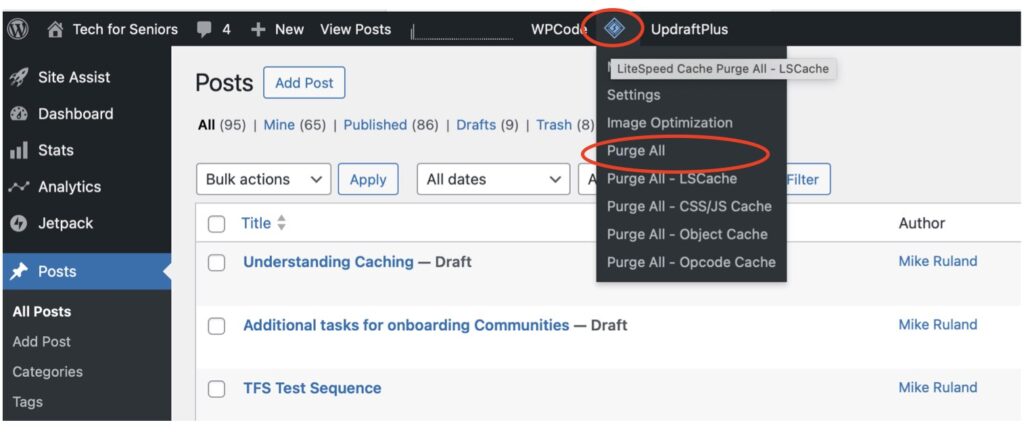Select Image Optimization menu entry
Image resolution: width=1024 pixels, height=435 pixels.
pos(670,123)
